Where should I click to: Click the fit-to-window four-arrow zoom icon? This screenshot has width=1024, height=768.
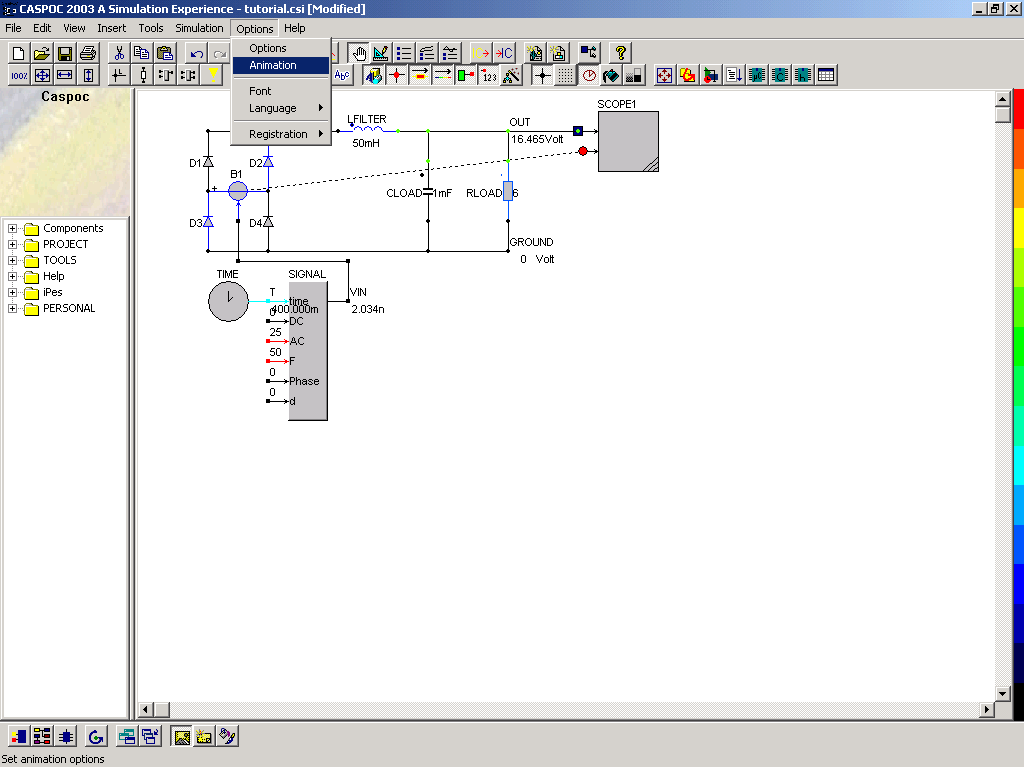coord(42,76)
